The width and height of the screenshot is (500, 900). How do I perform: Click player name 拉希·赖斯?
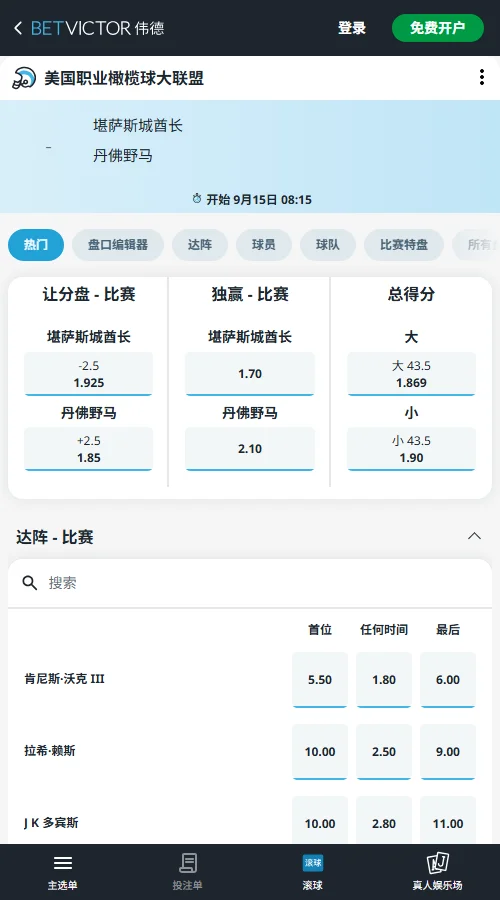50,751
